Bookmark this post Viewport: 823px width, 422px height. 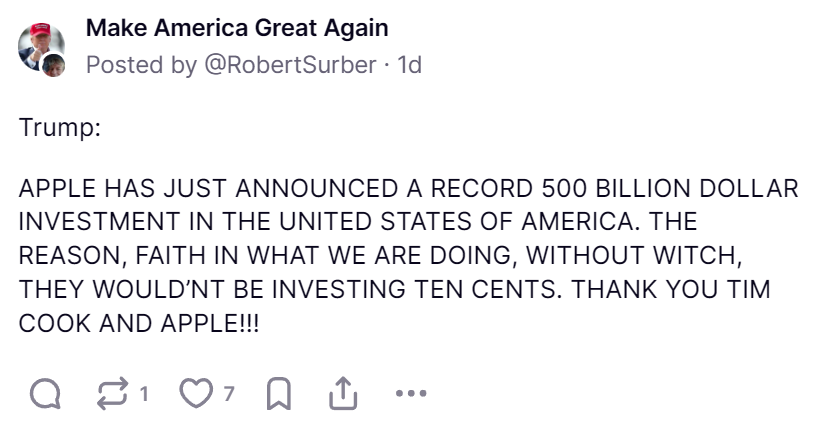(x=279, y=393)
